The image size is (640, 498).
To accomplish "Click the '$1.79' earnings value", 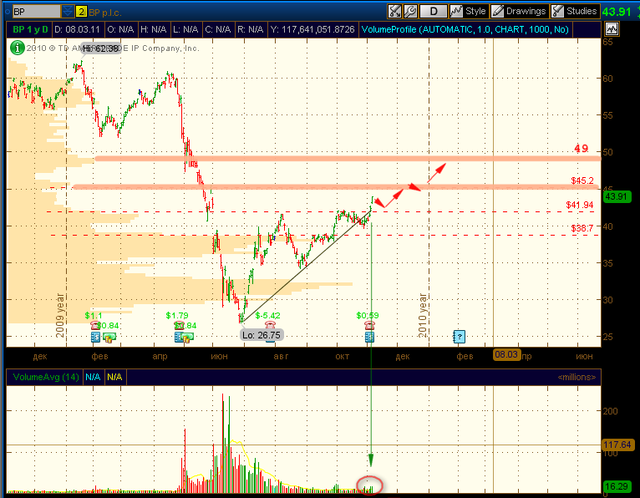I will pos(177,316).
